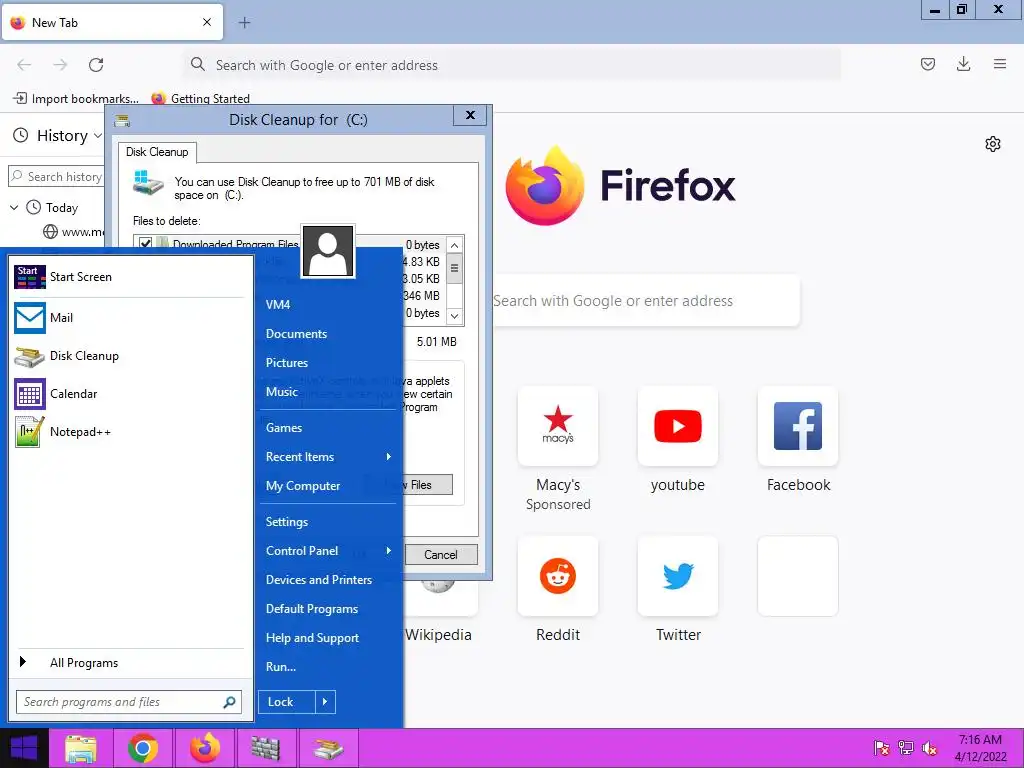Open Pictures from the start menu
The height and width of the screenshot is (768, 1024).
tap(287, 363)
